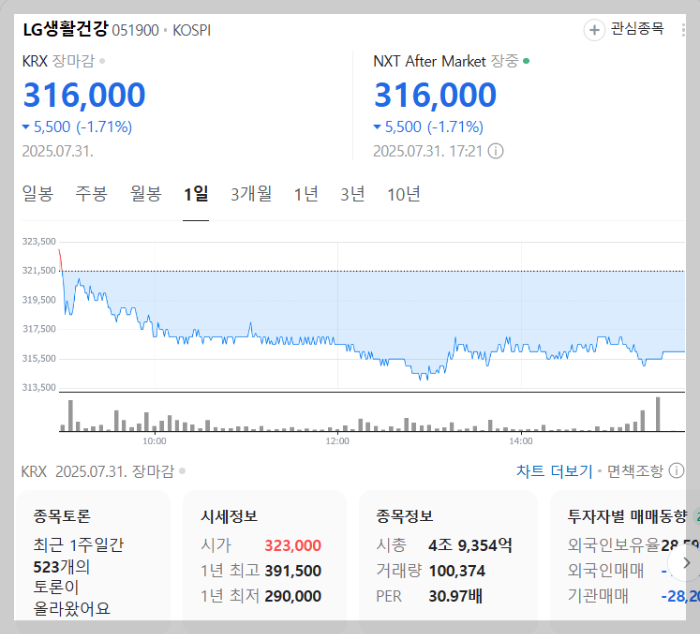The height and width of the screenshot is (634, 700).
Task: Switch to 일봉 daily candle tab
Action: 38,194
